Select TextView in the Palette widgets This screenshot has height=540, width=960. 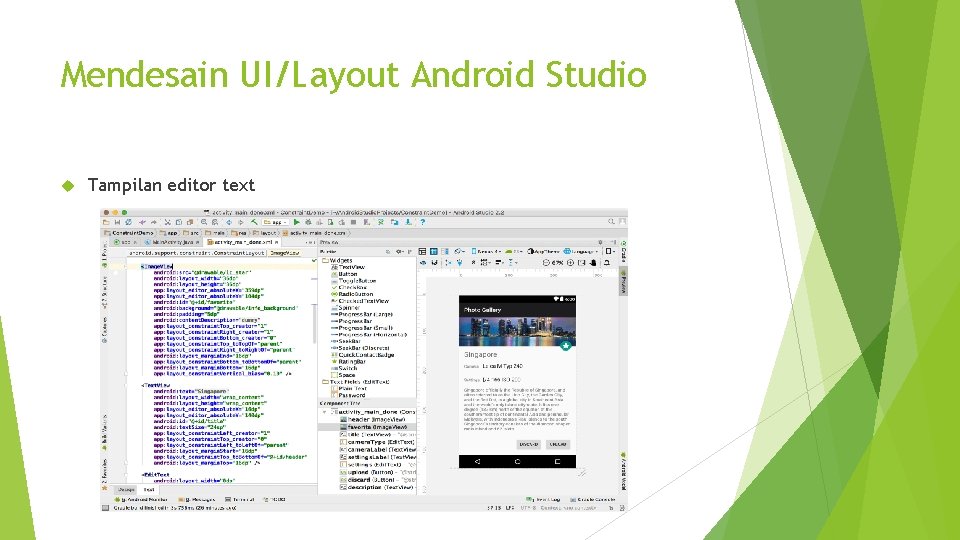348,268
